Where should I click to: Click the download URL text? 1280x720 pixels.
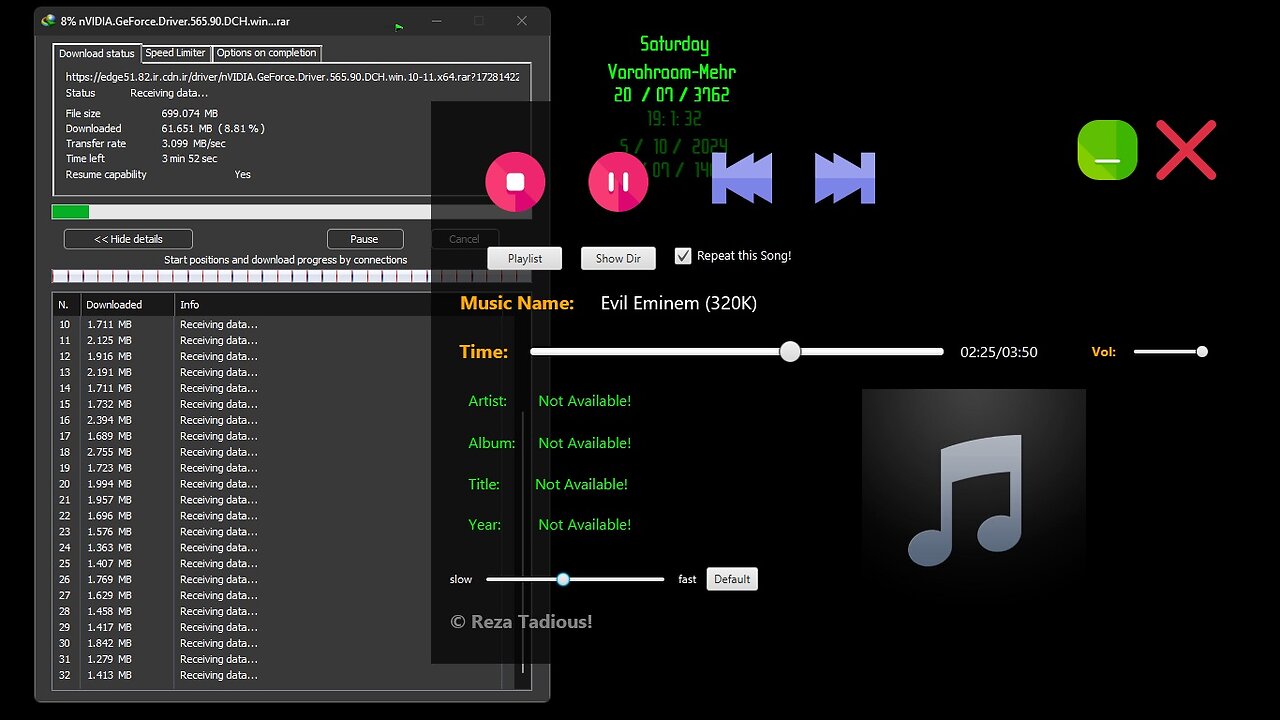(292, 76)
